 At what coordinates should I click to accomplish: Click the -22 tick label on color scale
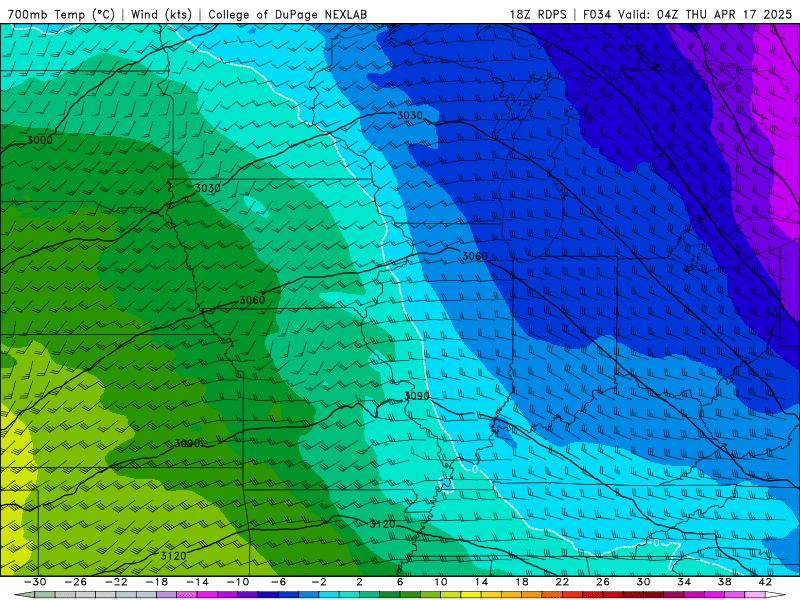(x=116, y=582)
